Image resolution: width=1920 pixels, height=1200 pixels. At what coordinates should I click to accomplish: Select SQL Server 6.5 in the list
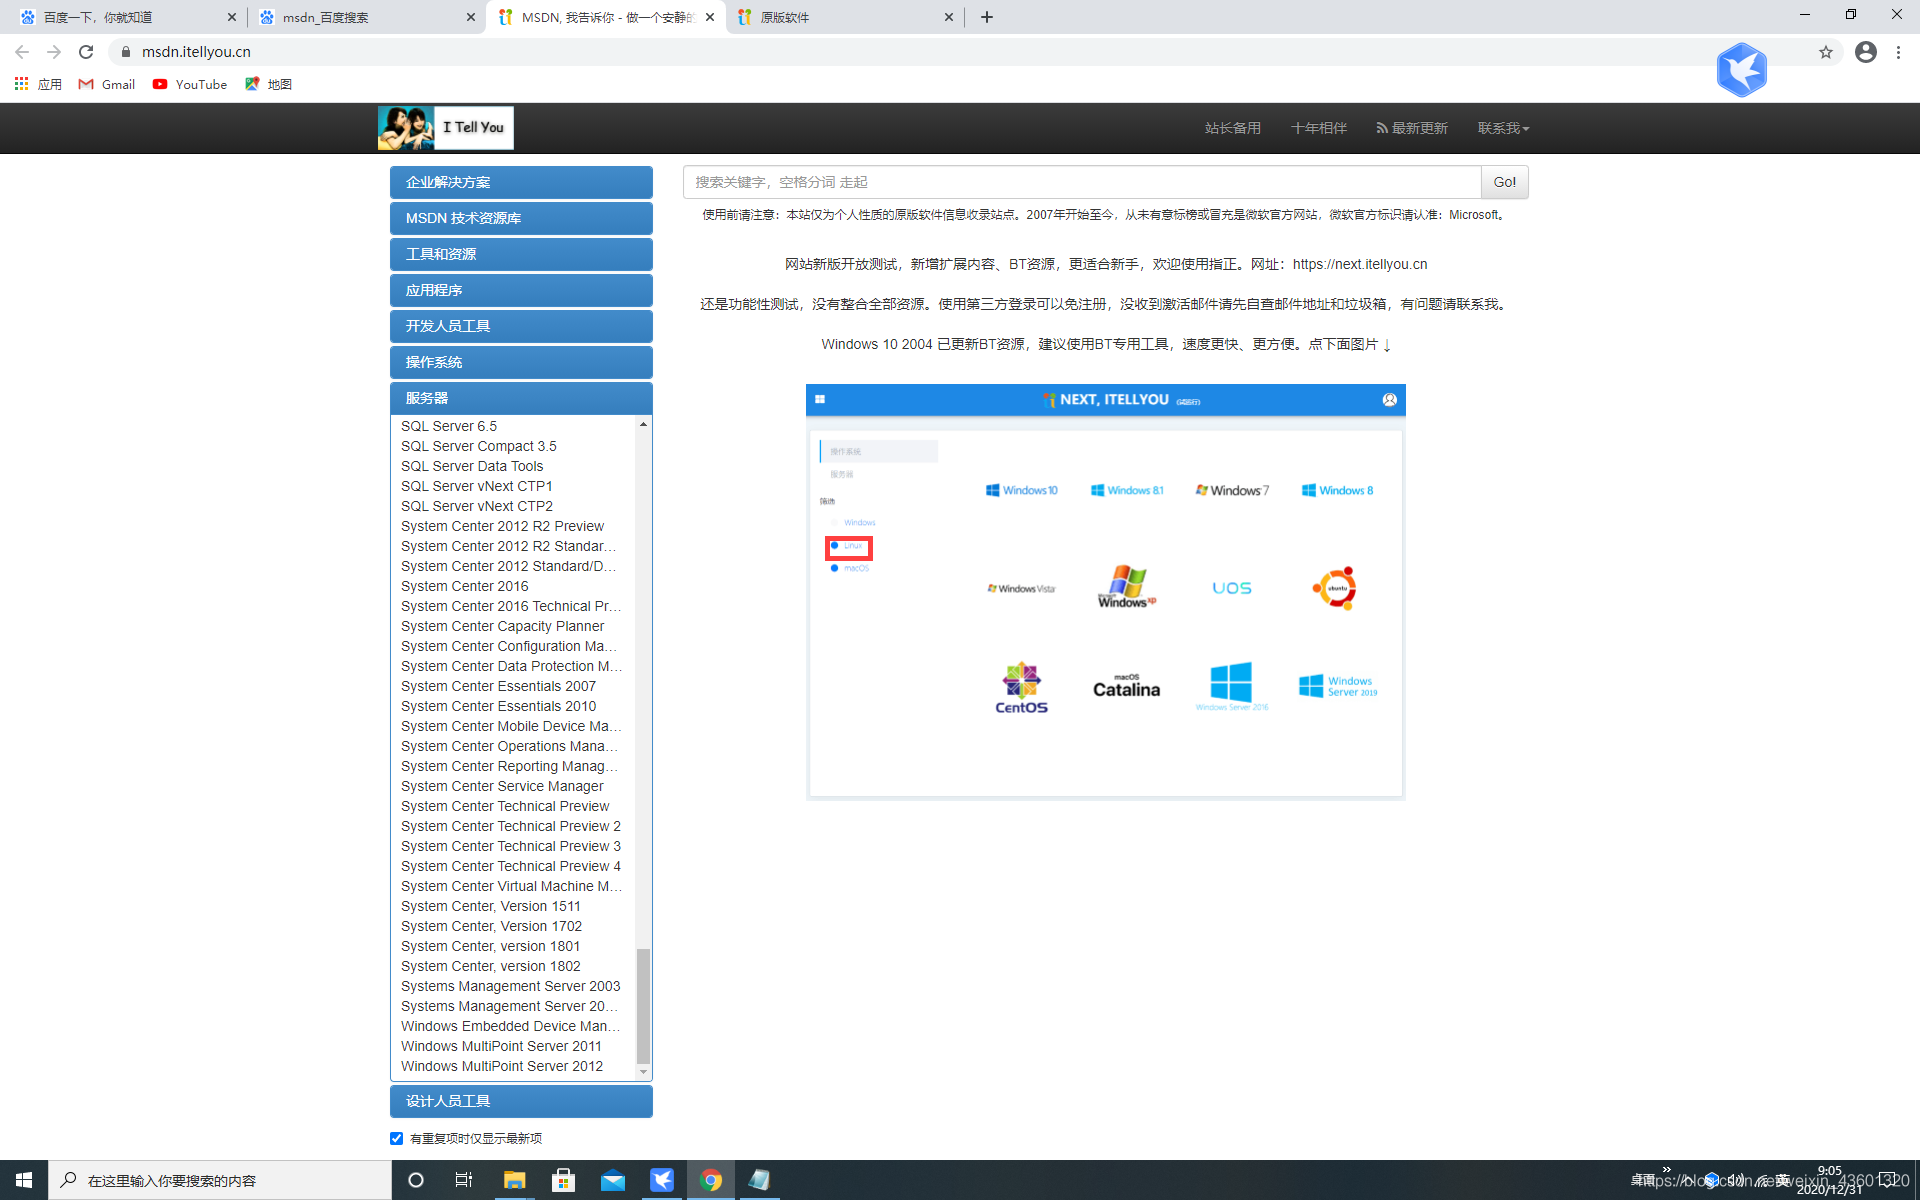449,426
